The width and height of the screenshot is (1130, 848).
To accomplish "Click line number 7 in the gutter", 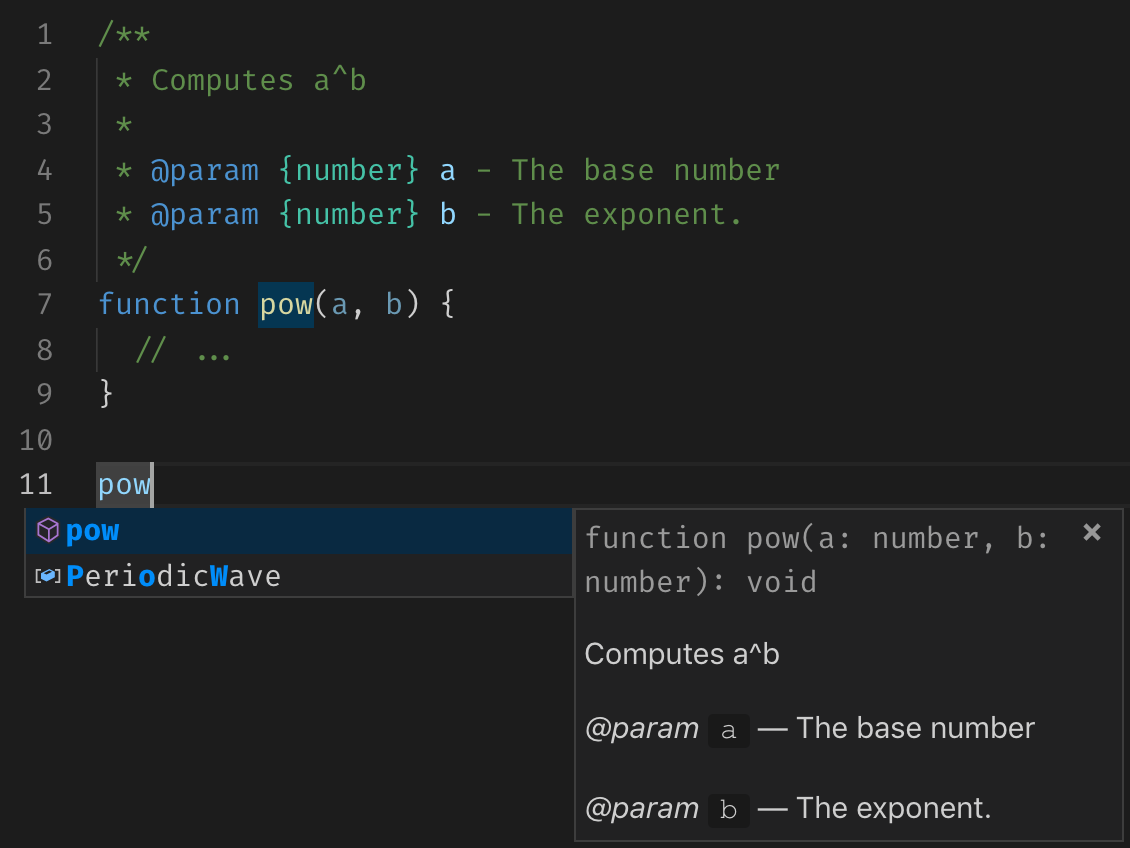I will click(x=43, y=304).
